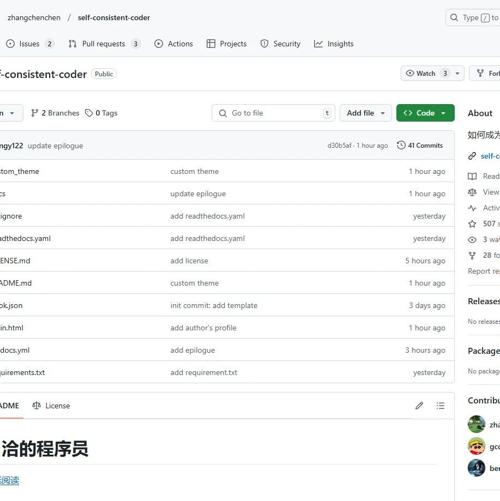The width and height of the screenshot is (500, 501).
Task: Open the latest commit message update epilogue
Action: pos(55,146)
